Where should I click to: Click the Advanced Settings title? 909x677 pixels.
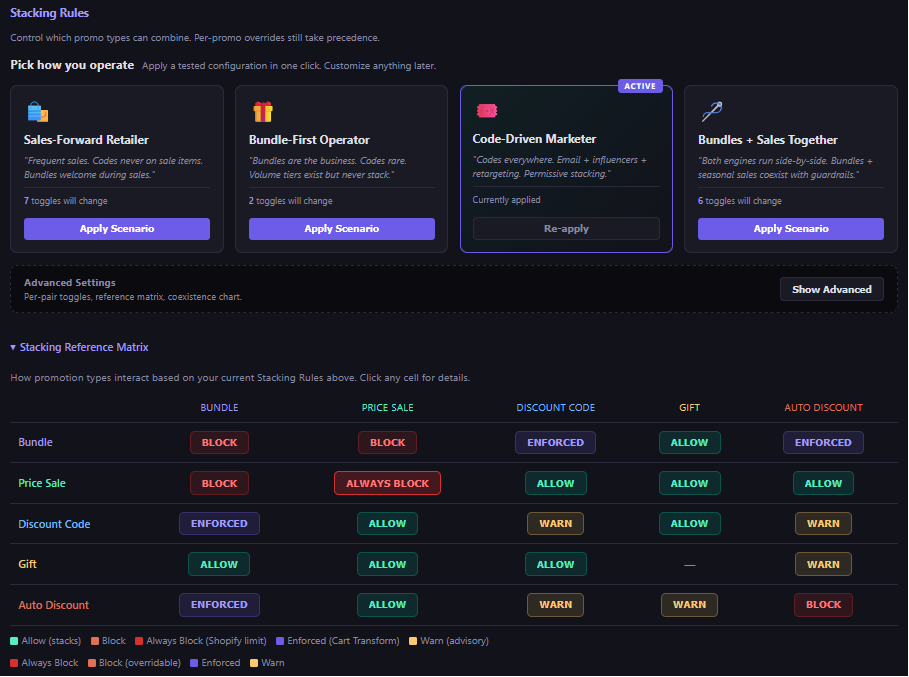pyautogui.click(x=70, y=283)
